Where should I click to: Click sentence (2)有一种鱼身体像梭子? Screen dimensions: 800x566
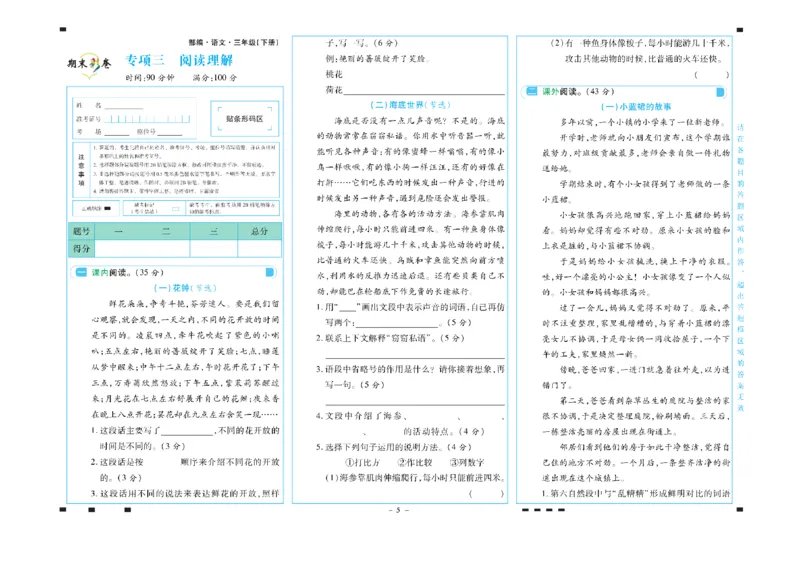[x=640, y=51]
